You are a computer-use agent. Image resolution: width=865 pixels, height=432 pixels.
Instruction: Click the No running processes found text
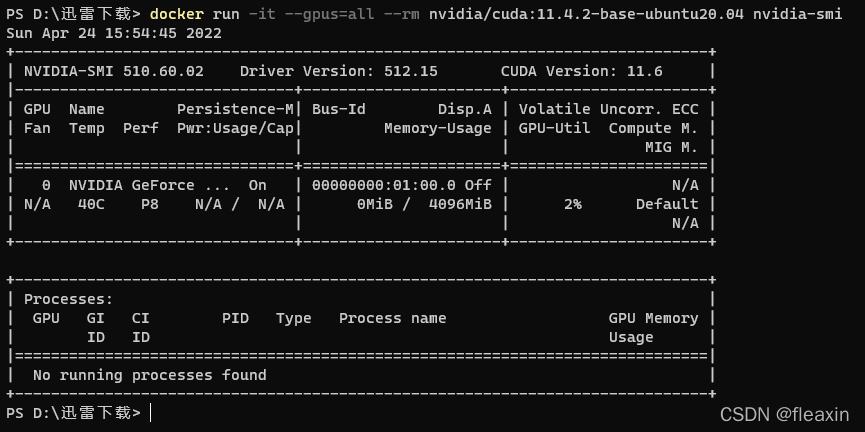coord(149,375)
